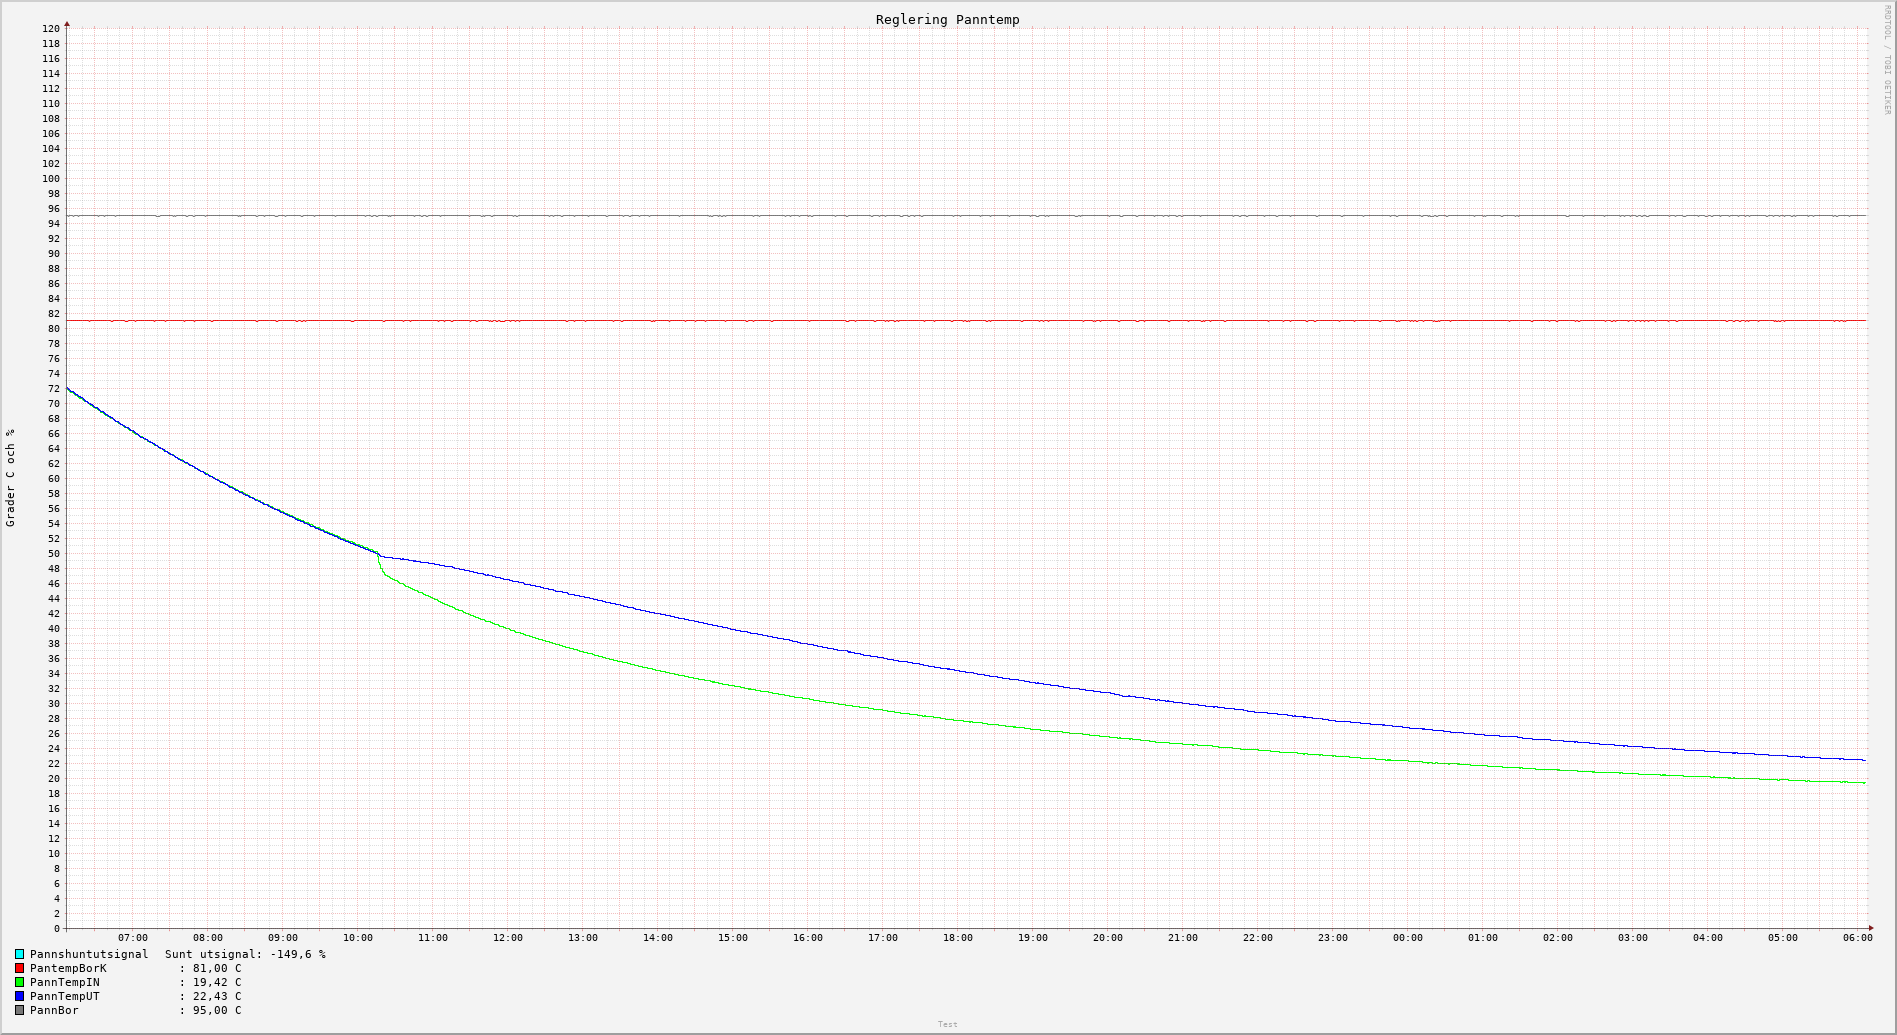This screenshot has height=1035, width=1897.
Task: Click the PannTempUT value 22,43 C
Action: pos(216,996)
